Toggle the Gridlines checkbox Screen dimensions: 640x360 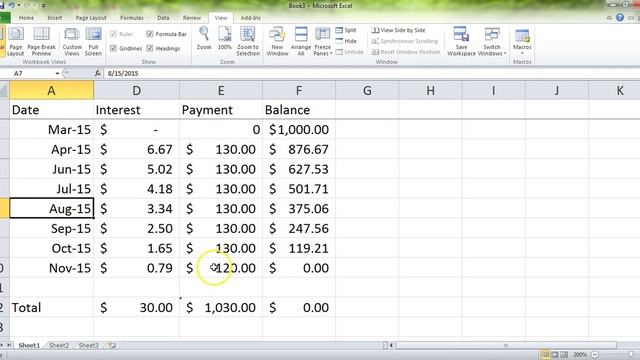[x=113, y=48]
